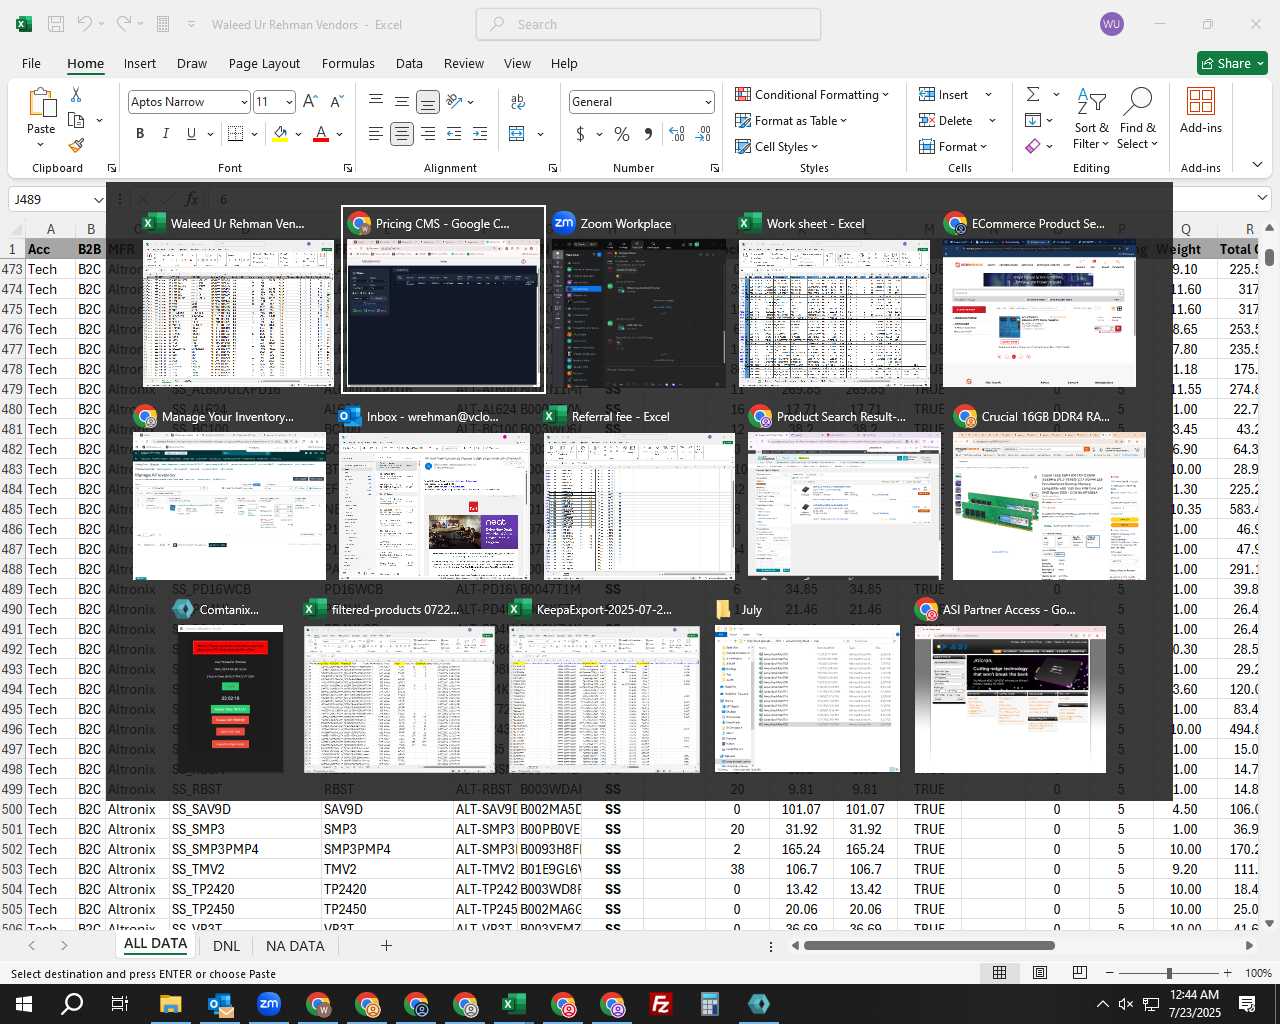Image resolution: width=1280 pixels, height=1024 pixels.
Task: Toggle Middle Align in the Alignment group
Action: coord(402,102)
